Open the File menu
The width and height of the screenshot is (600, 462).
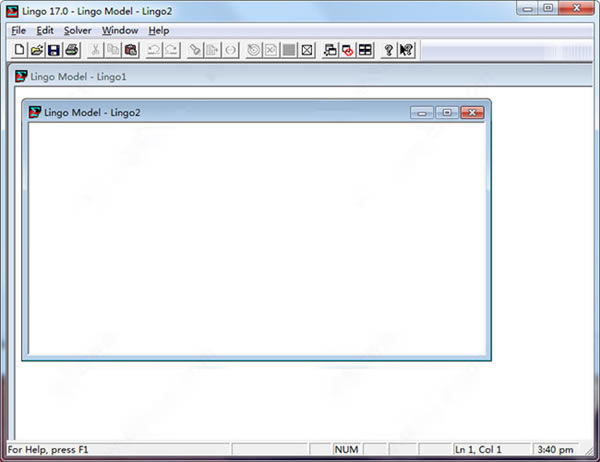coord(19,30)
